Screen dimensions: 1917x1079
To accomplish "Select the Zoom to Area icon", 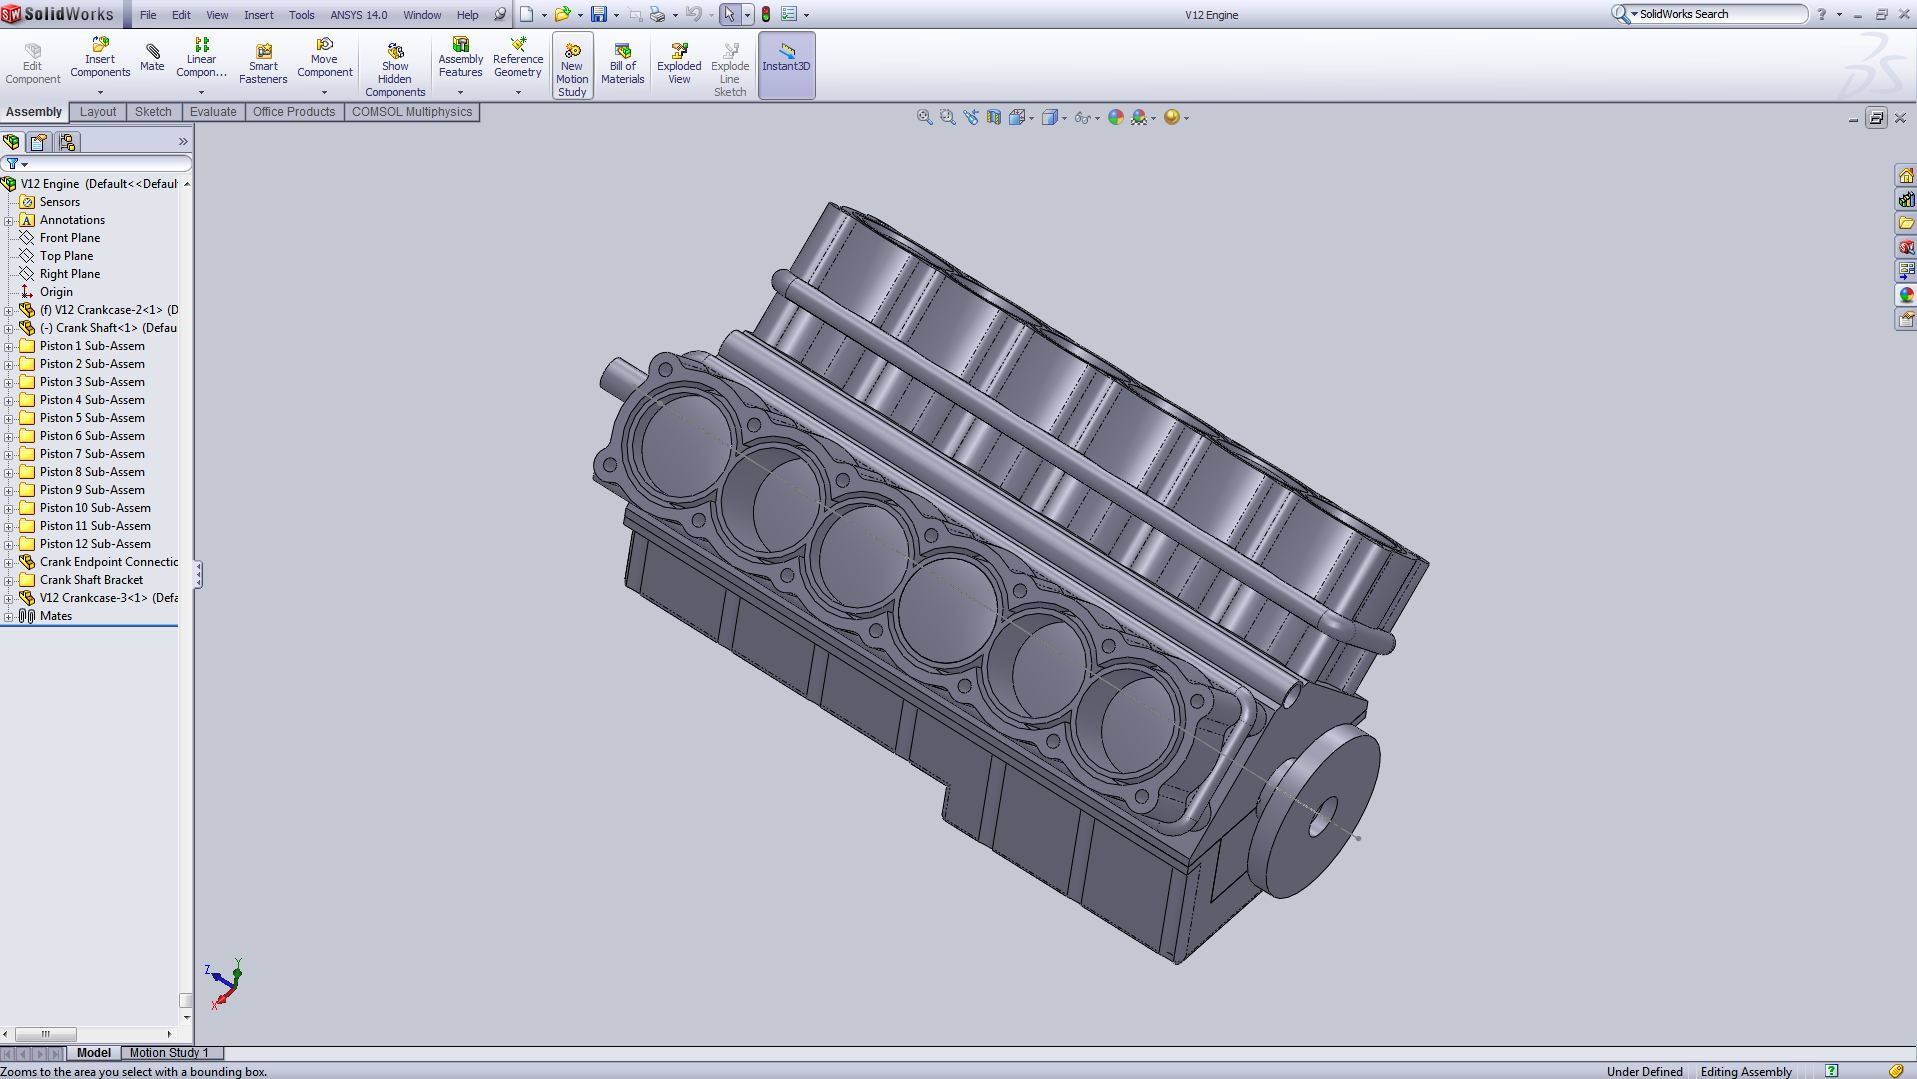I will point(947,117).
